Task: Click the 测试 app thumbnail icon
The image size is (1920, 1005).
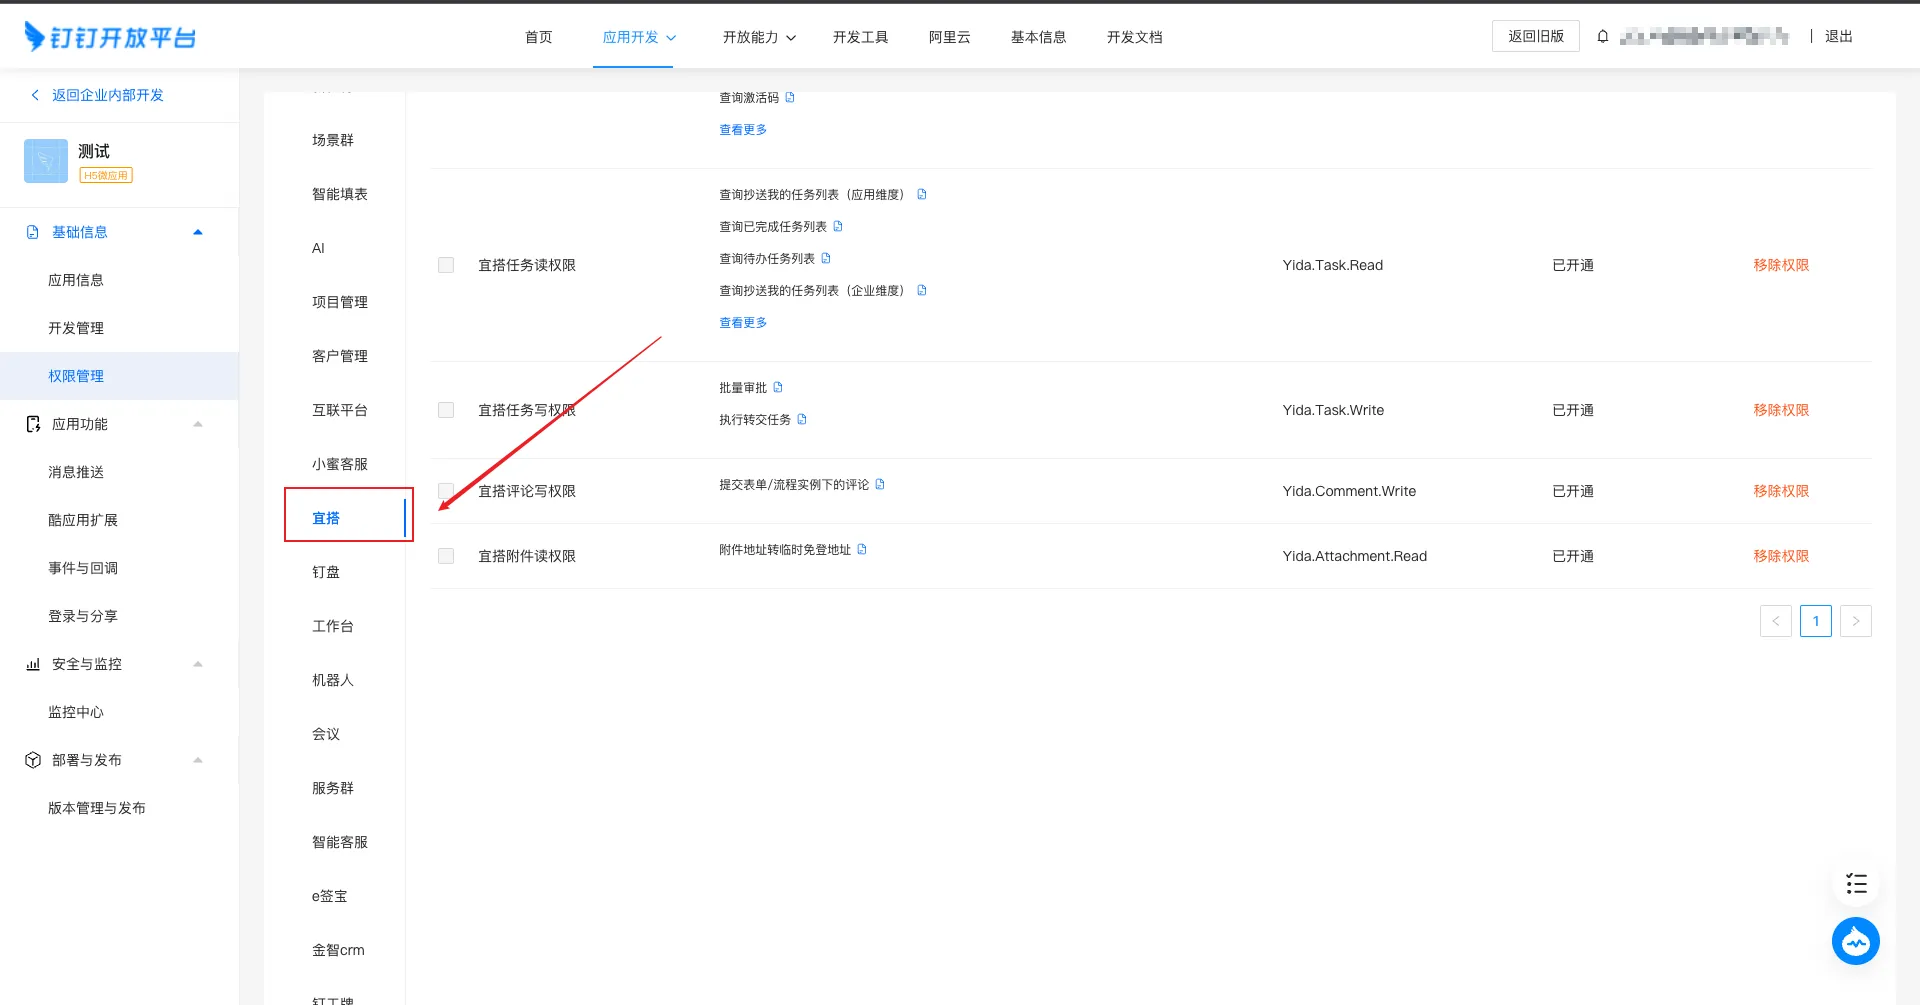Action: [46, 161]
